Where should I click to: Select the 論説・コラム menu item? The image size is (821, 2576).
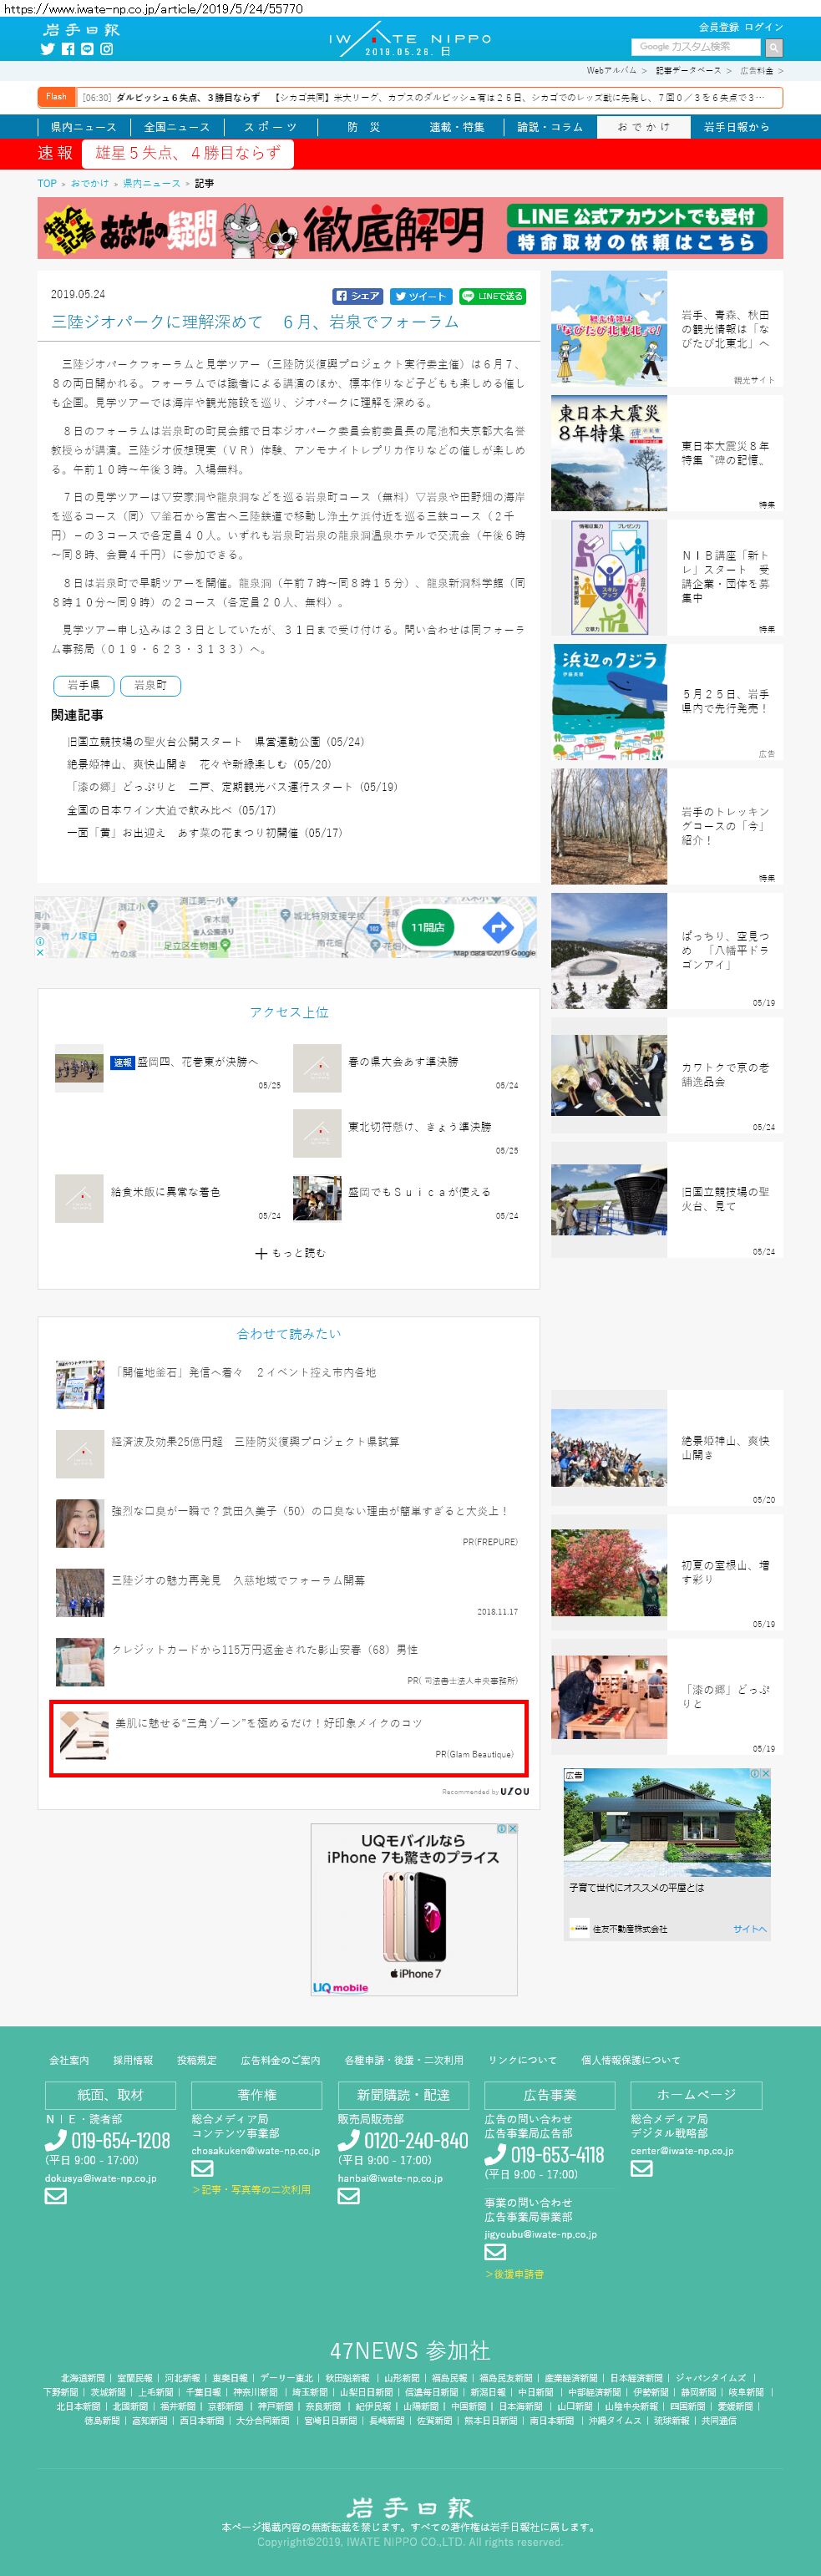(x=550, y=127)
